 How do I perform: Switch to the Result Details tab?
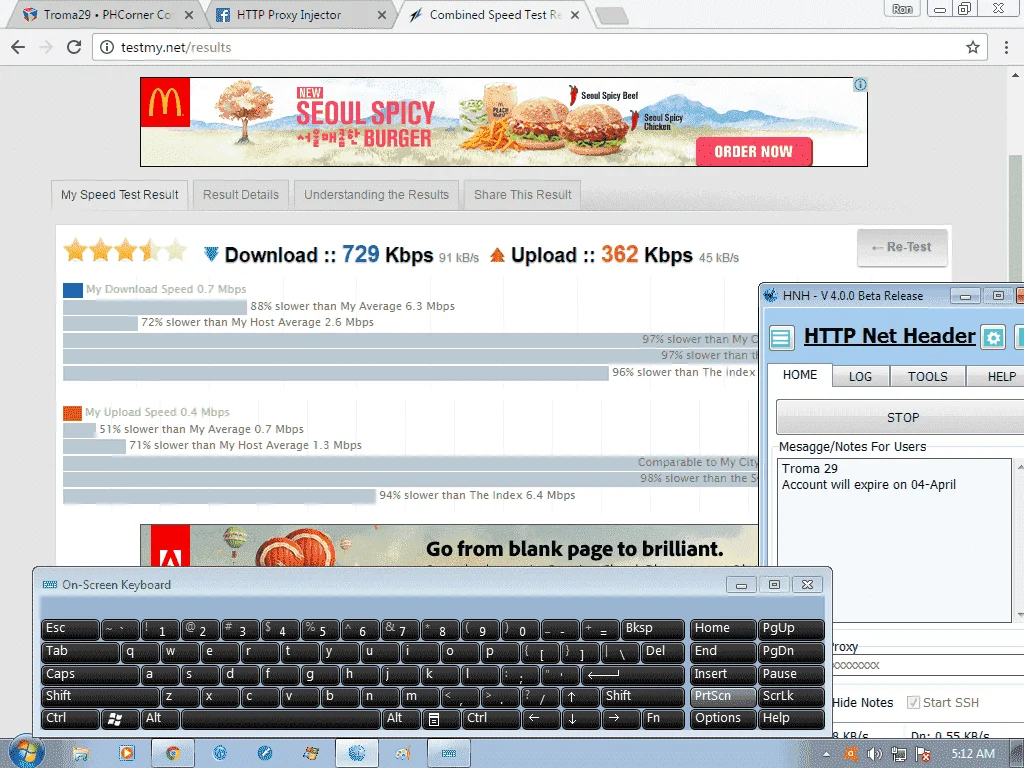click(241, 195)
